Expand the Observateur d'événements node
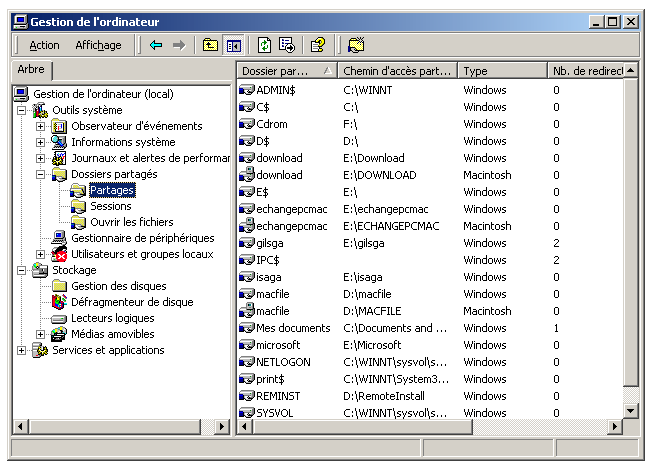 coord(41,126)
